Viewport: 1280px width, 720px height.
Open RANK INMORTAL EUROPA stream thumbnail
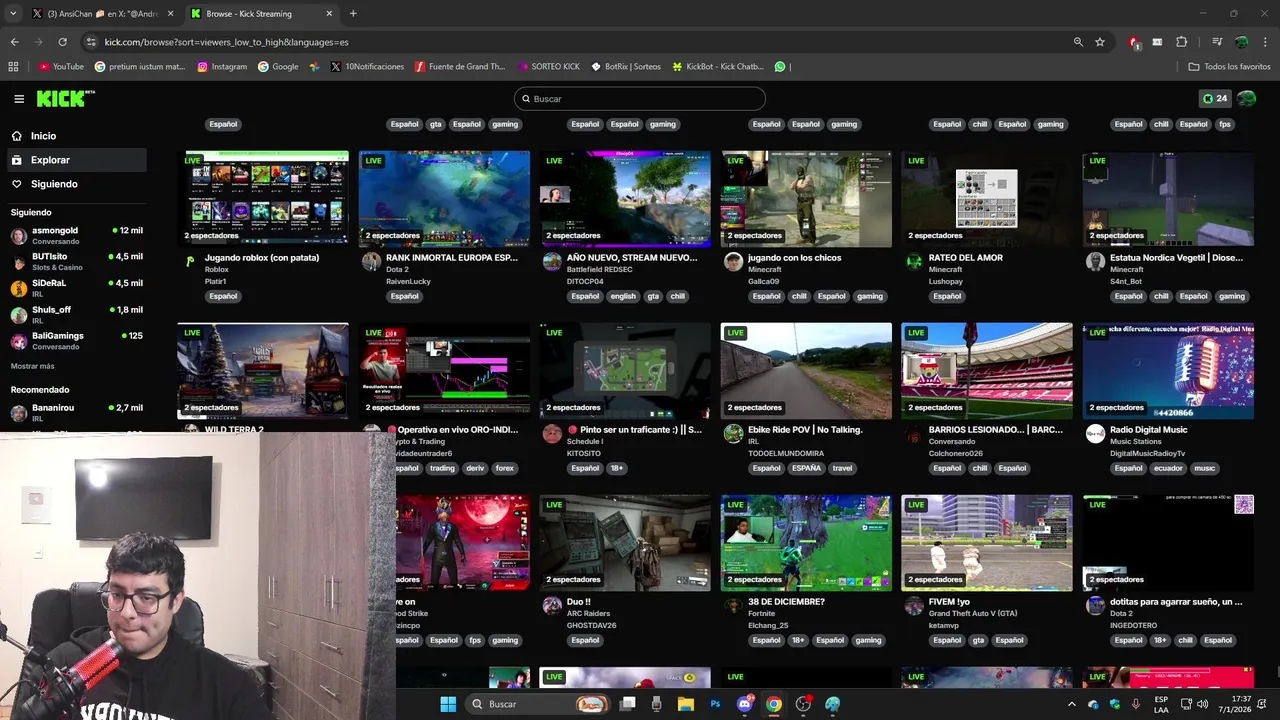click(444, 198)
